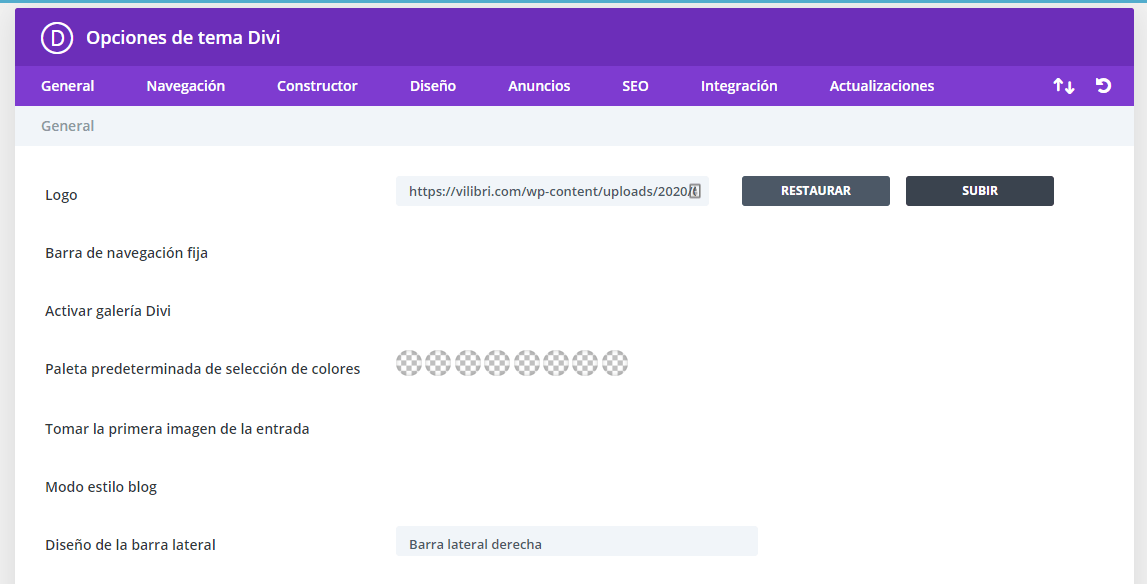This screenshot has width=1147, height=584.
Task: Open the import/export arrows icon
Action: point(1064,86)
